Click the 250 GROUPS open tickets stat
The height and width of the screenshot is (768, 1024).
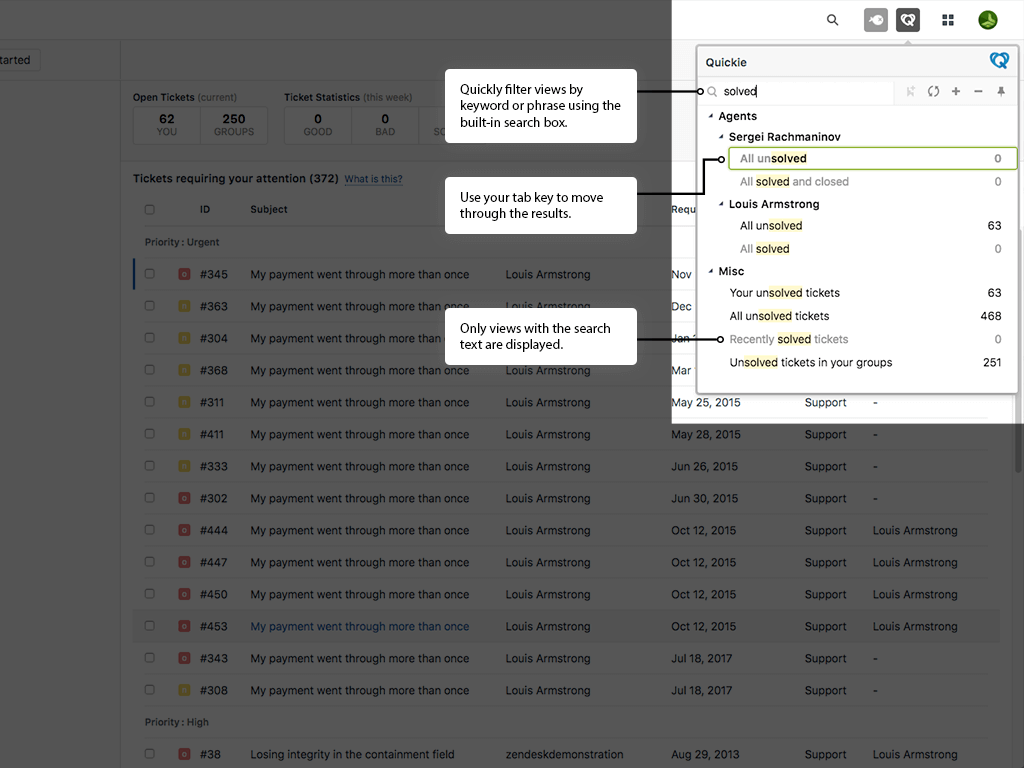click(x=234, y=125)
